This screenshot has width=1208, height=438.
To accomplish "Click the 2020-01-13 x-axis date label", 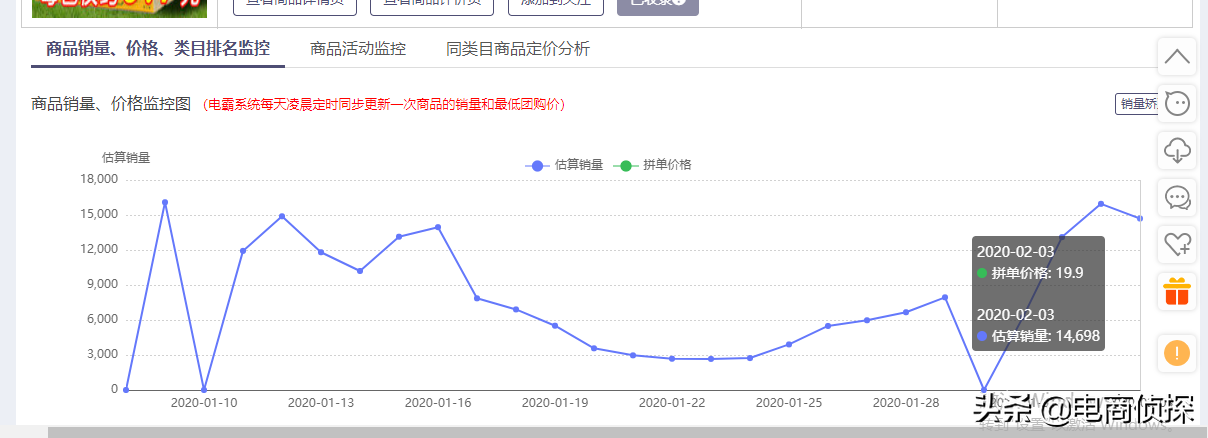I will [x=321, y=403].
